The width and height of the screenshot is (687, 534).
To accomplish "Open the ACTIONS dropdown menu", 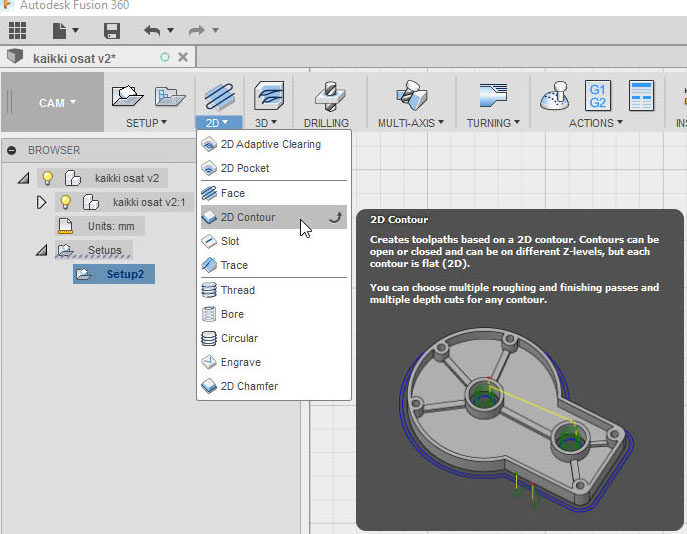I will (x=596, y=123).
